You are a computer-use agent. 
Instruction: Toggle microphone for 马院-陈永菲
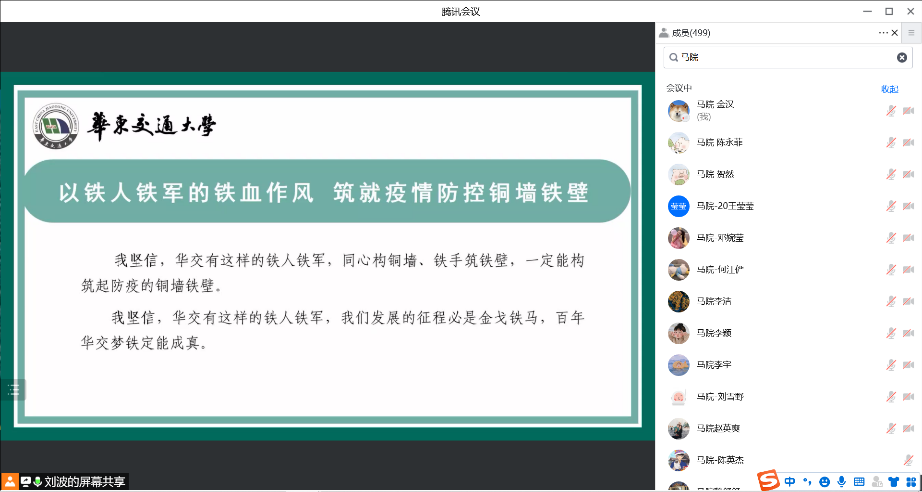[x=890, y=143]
